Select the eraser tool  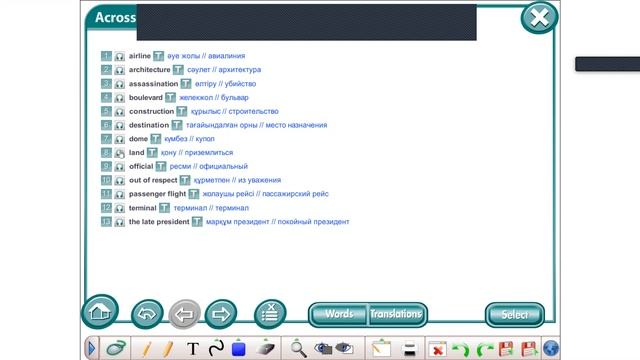(x=265, y=348)
